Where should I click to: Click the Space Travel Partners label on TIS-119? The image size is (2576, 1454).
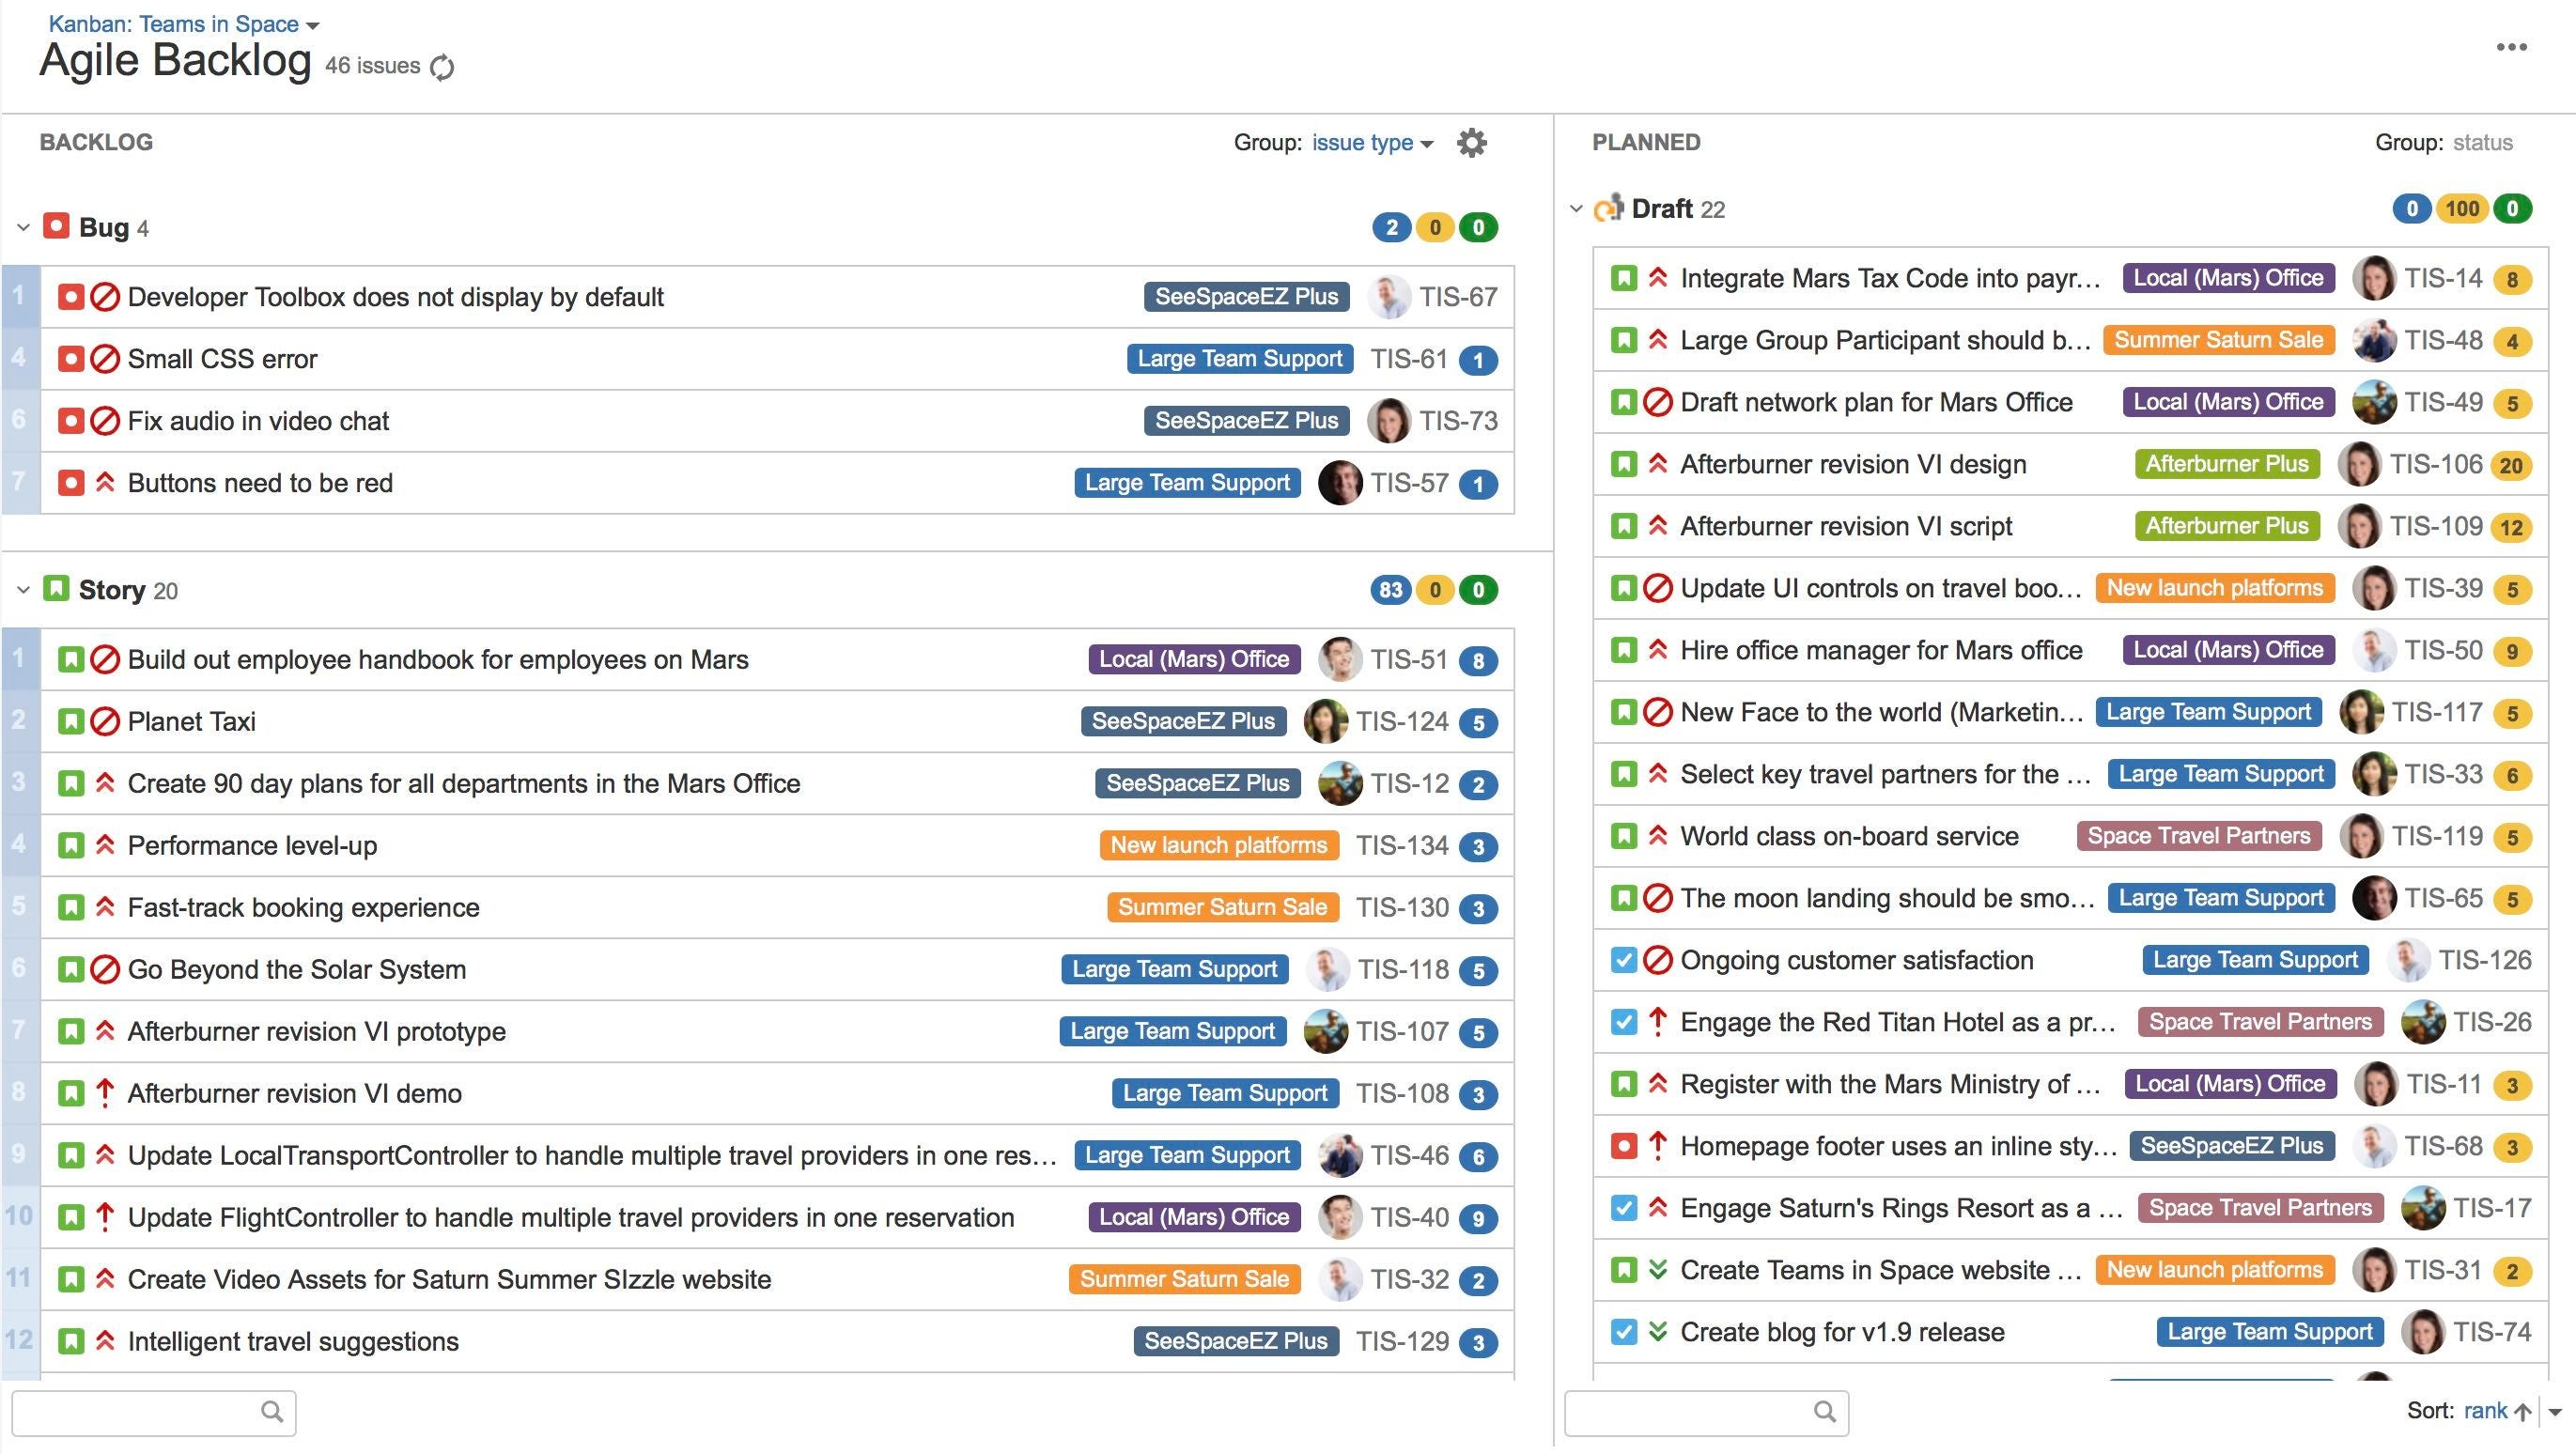coord(2199,836)
